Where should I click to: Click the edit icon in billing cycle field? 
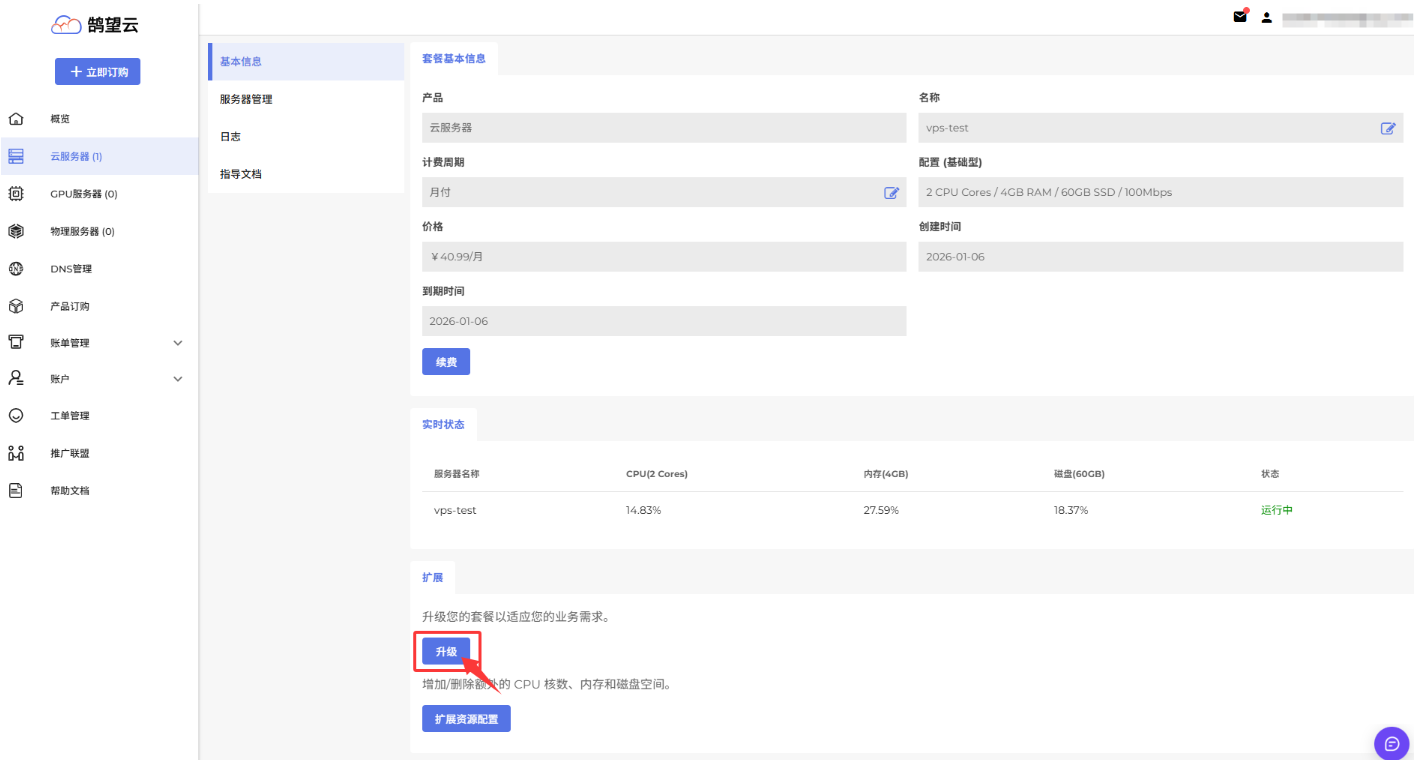[x=891, y=192]
